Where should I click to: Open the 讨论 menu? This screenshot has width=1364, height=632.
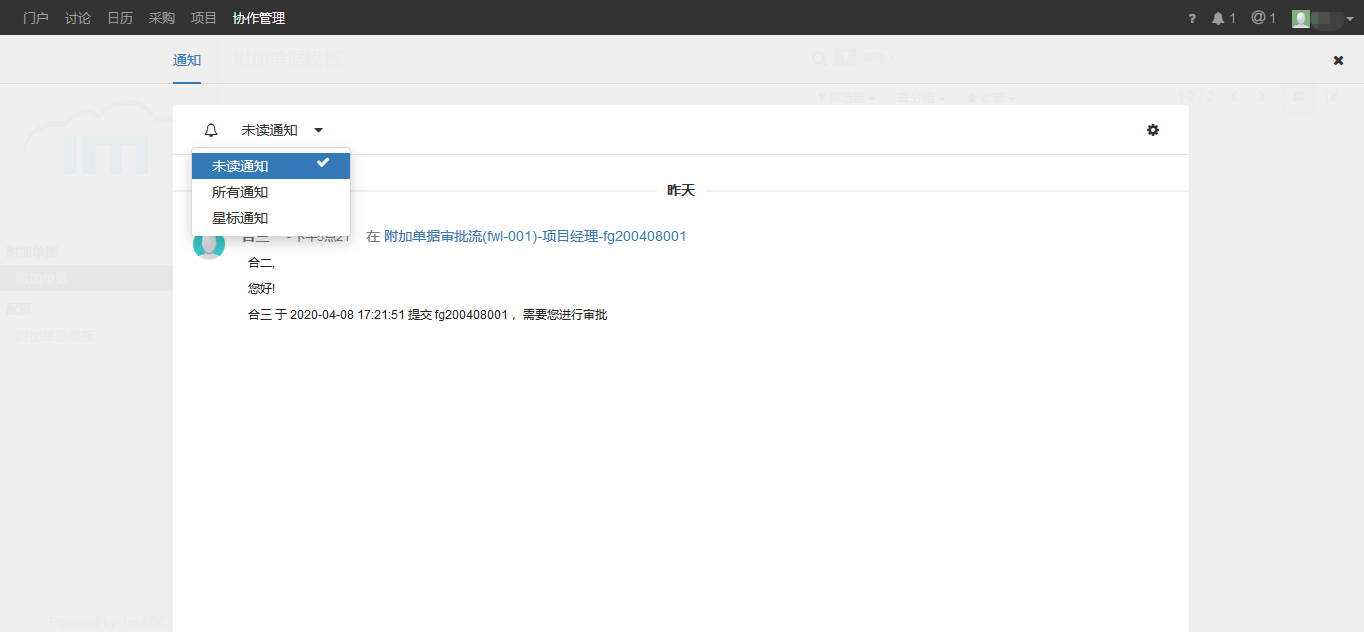point(78,18)
